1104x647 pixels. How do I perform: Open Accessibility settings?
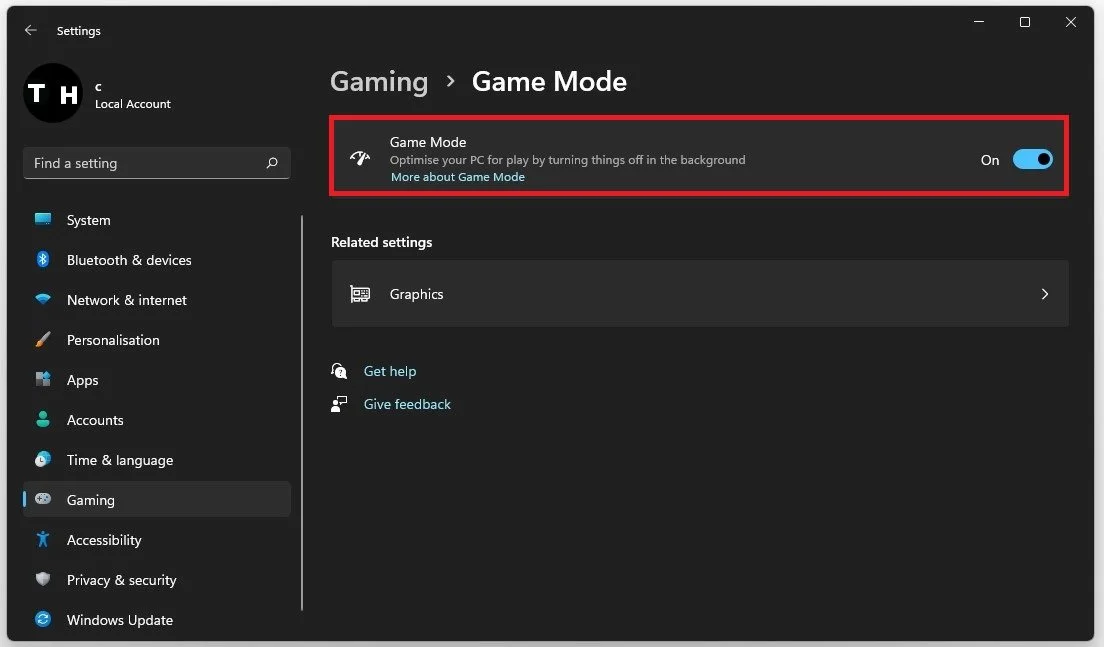coord(157,540)
